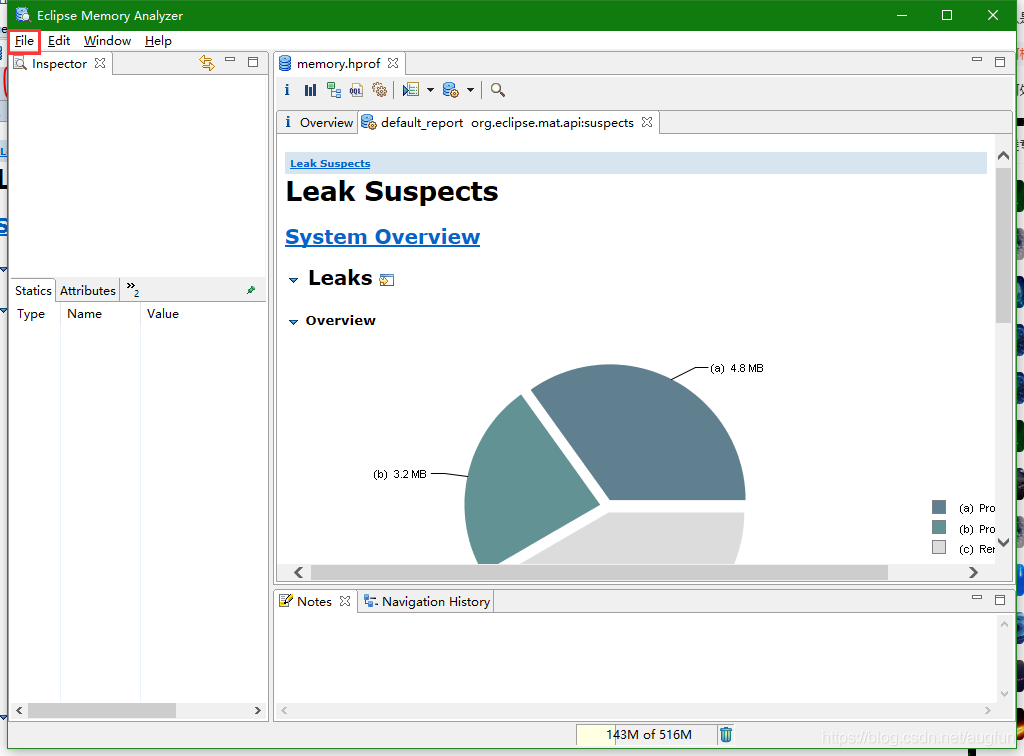Screen dimensions: 1024x756
Task: Click the Eclipse Memory Analyzer title icon
Action: click(x=23, y=14)
